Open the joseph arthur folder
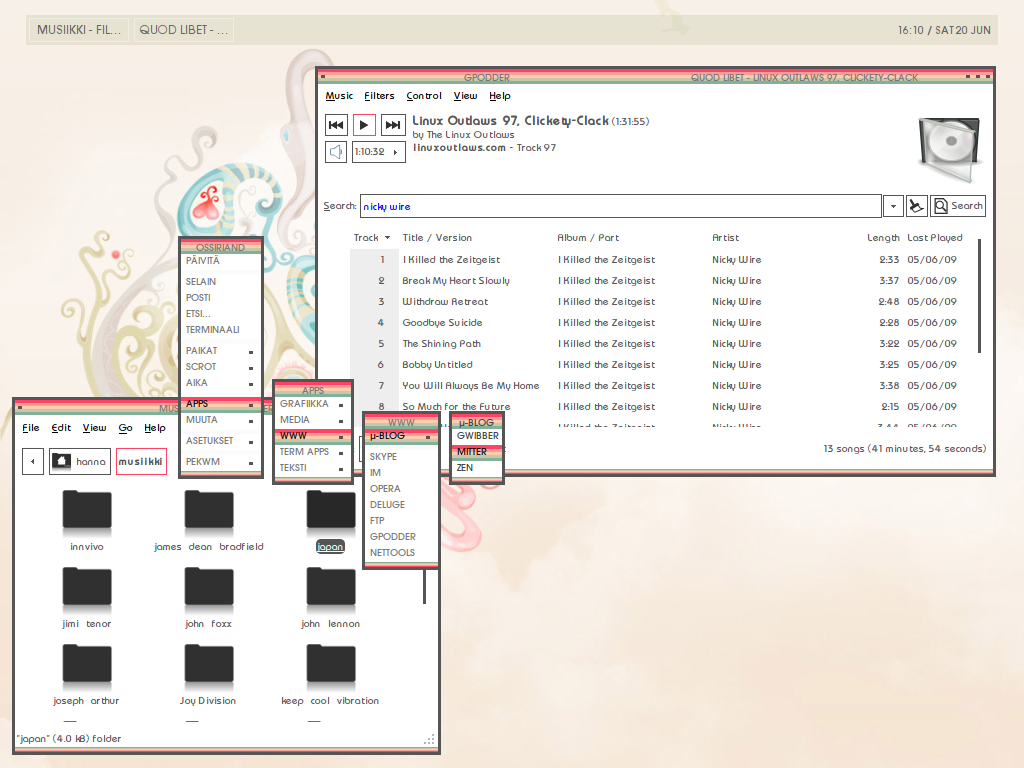 coord(87,675)
